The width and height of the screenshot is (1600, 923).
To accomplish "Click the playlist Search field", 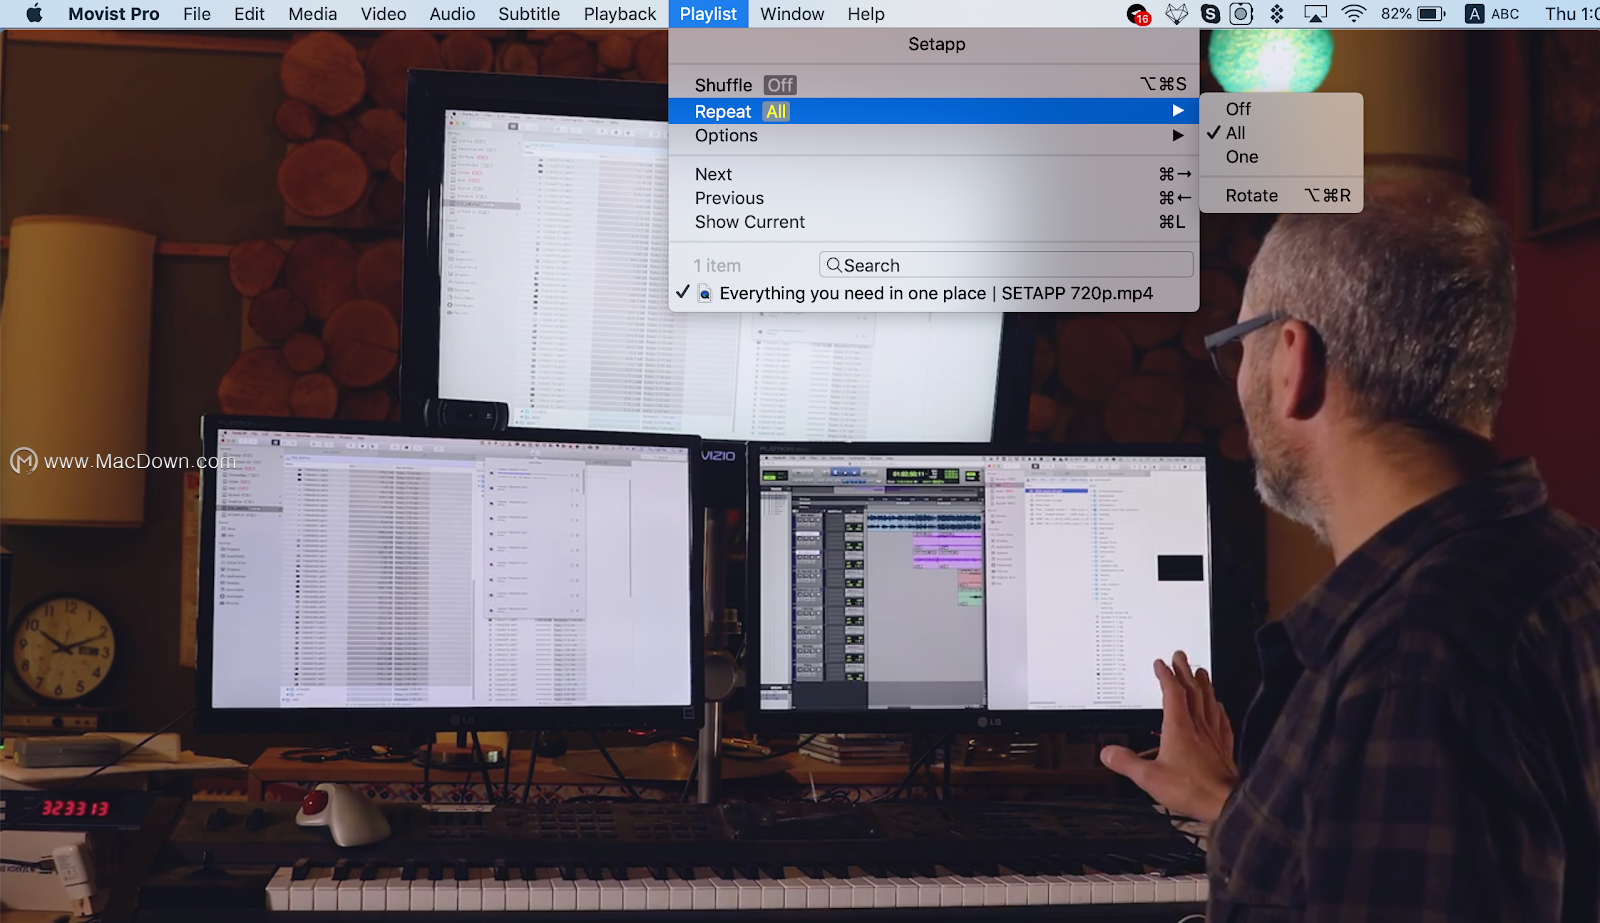I will [1006, 265].
